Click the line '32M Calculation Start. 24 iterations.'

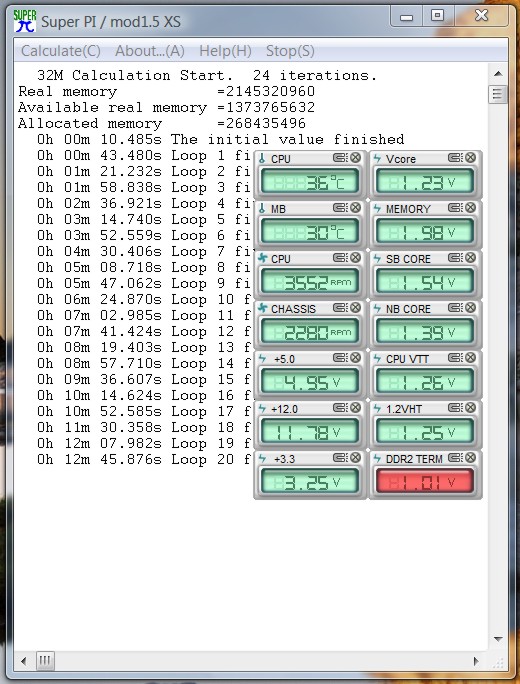point(207,75)
